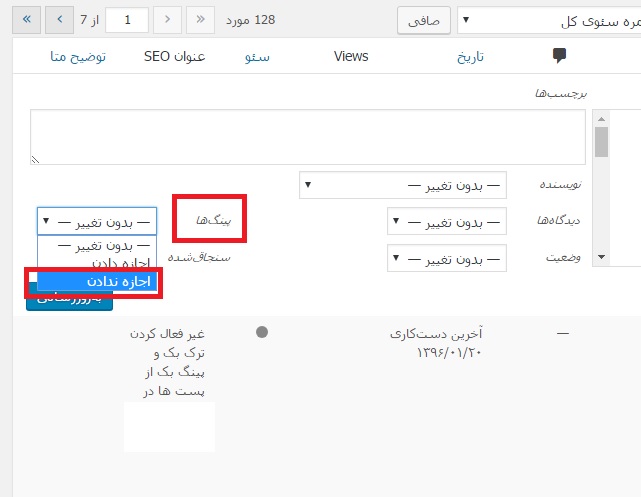Select اجازه ندادن option in pings list

97,282
